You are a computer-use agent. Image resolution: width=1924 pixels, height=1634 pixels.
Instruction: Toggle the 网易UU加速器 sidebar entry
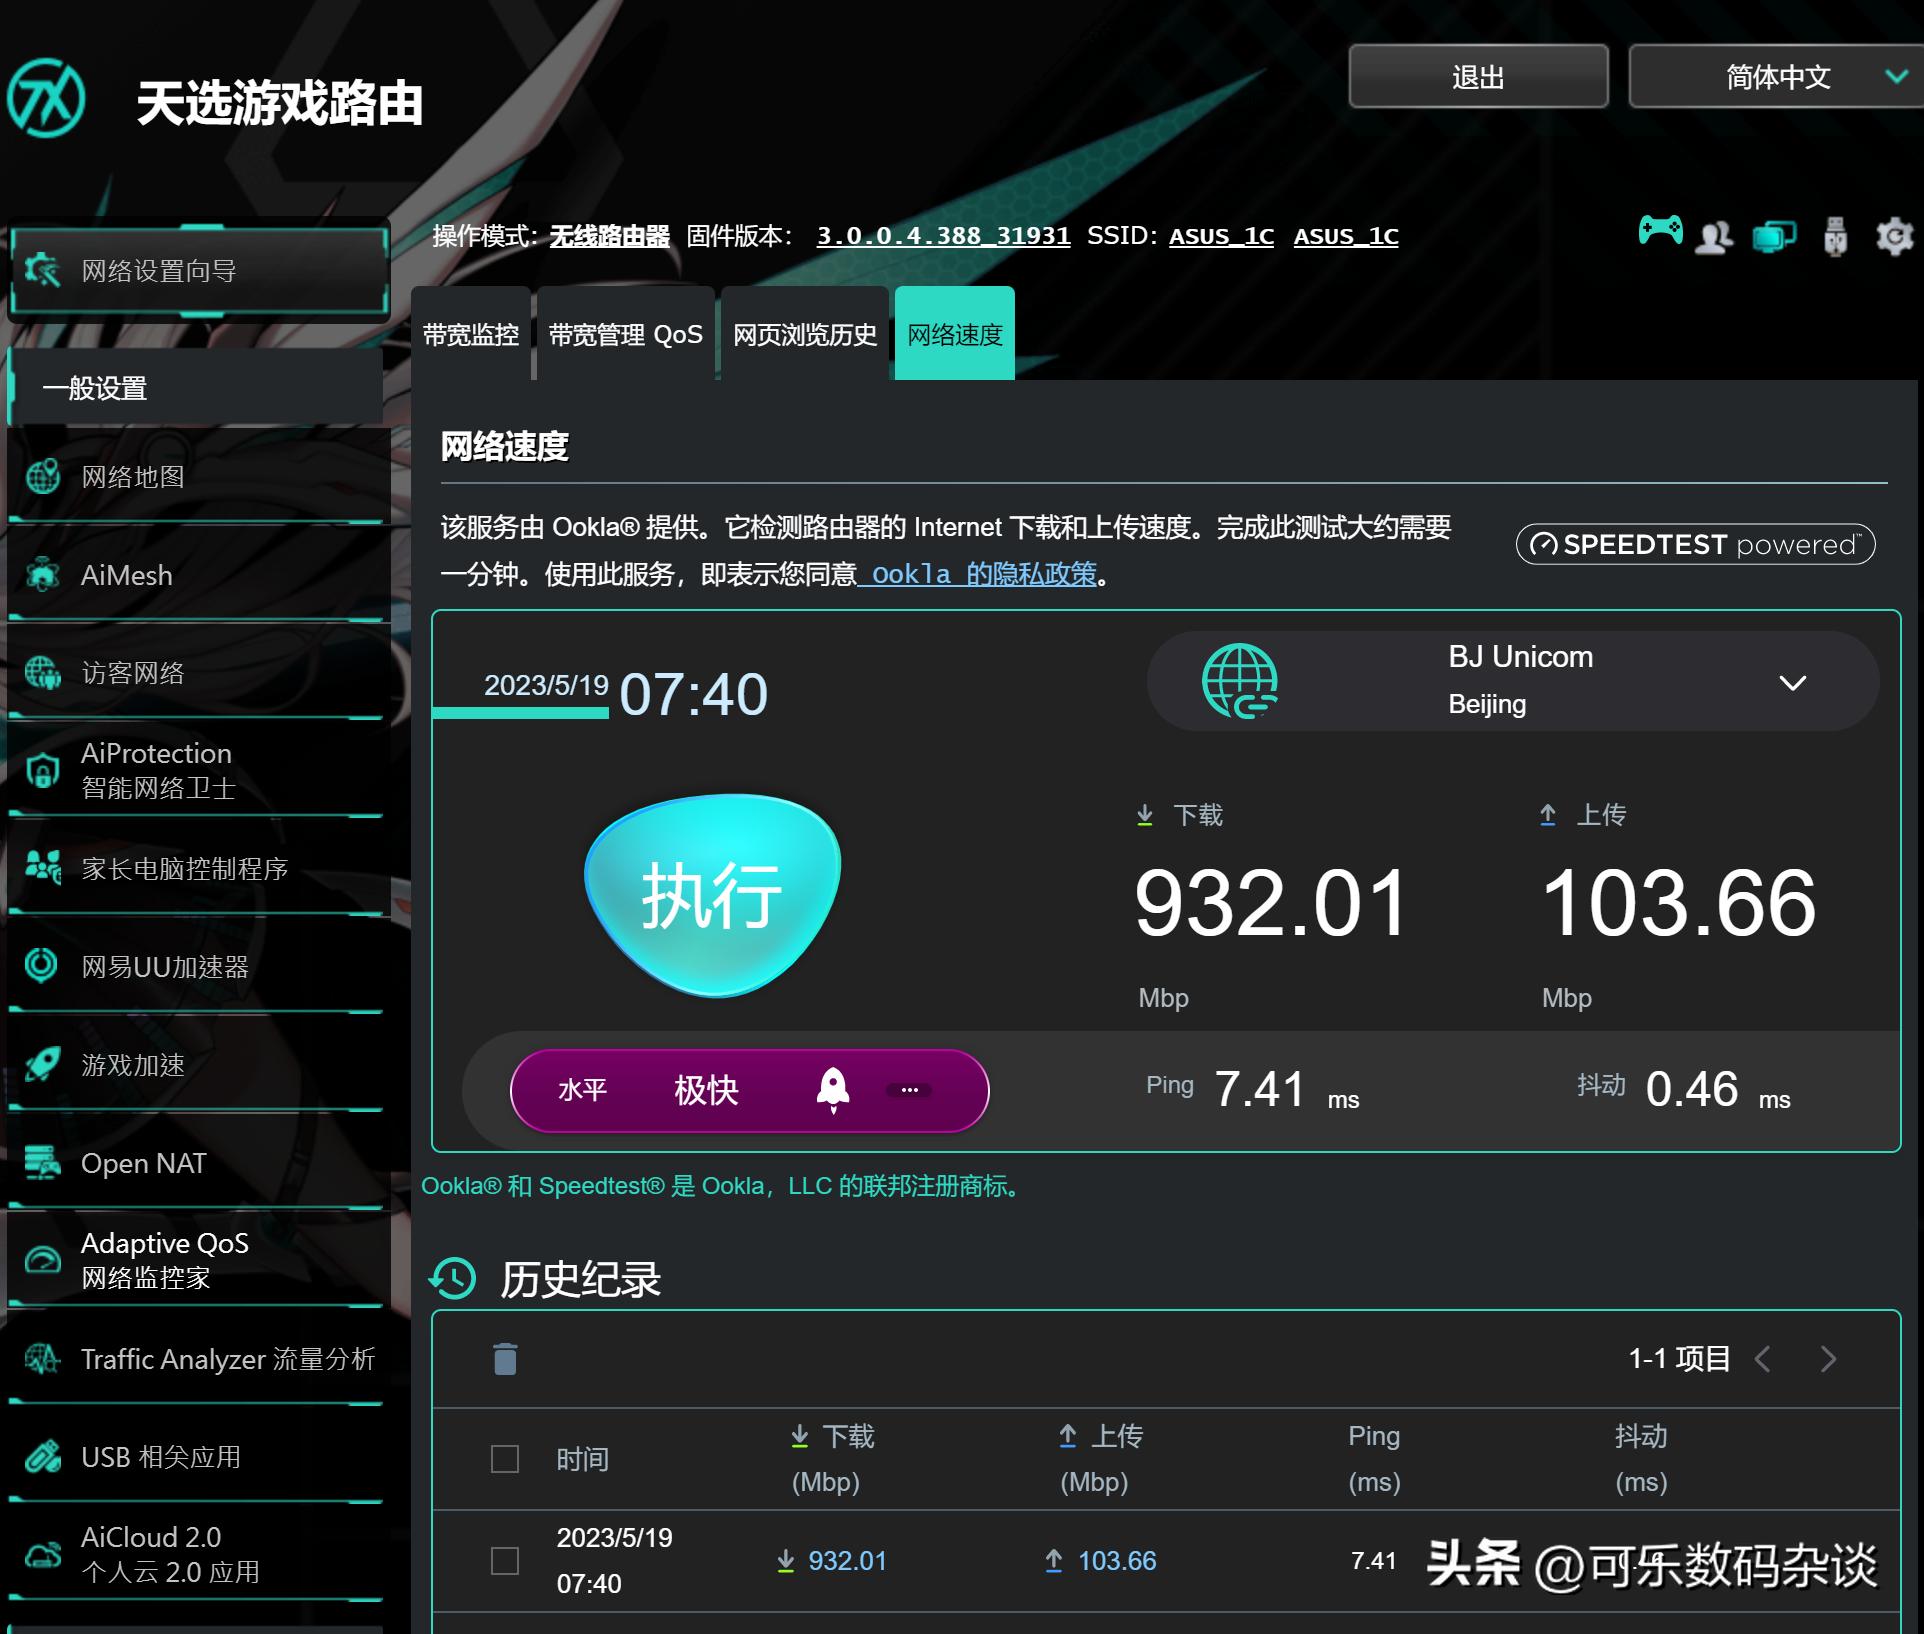163,967
